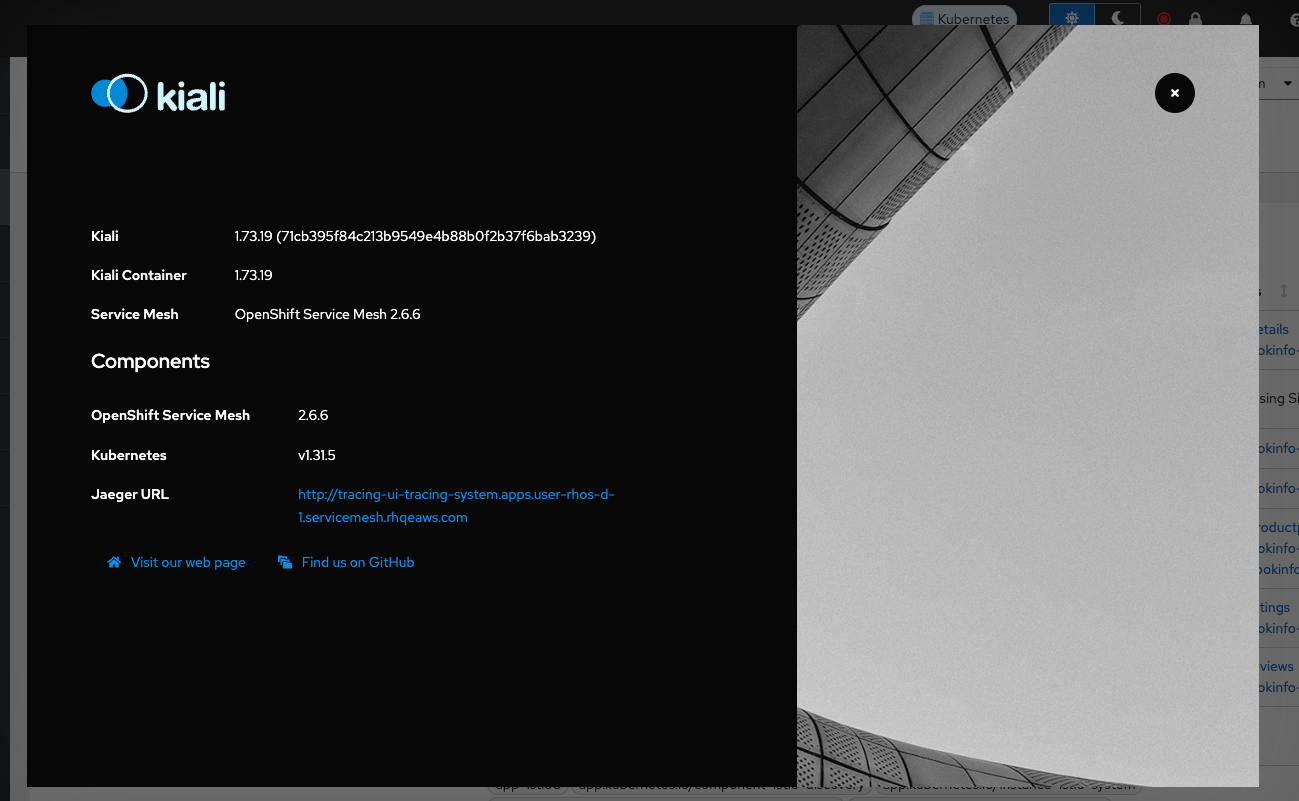Viewport: 1299px width, 801px height.
Task: Switch to the light theme sun icon
Action: click(x=1072, y=18)
